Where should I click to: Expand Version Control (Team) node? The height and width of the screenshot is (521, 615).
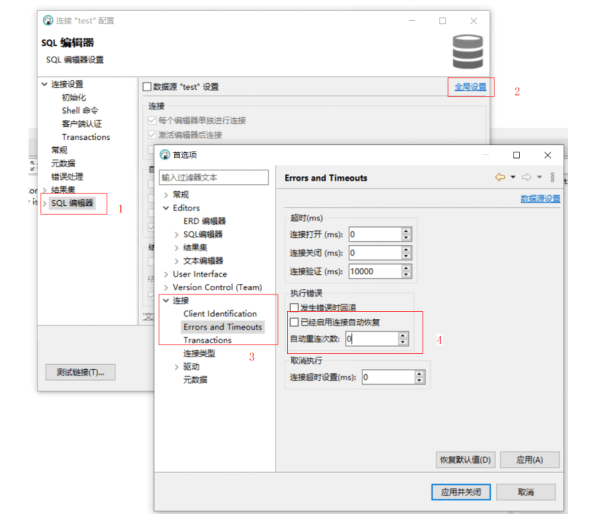(x=166, y=288)
